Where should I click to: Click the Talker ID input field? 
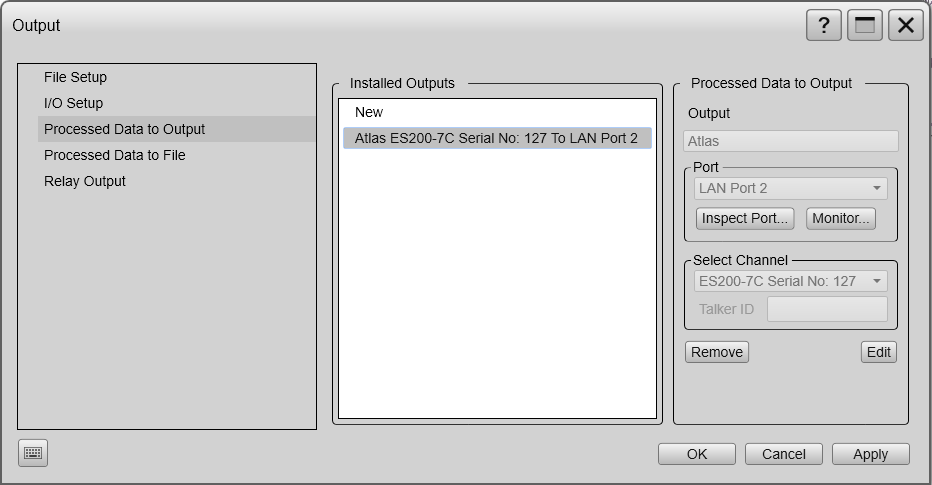pos(827,309)
